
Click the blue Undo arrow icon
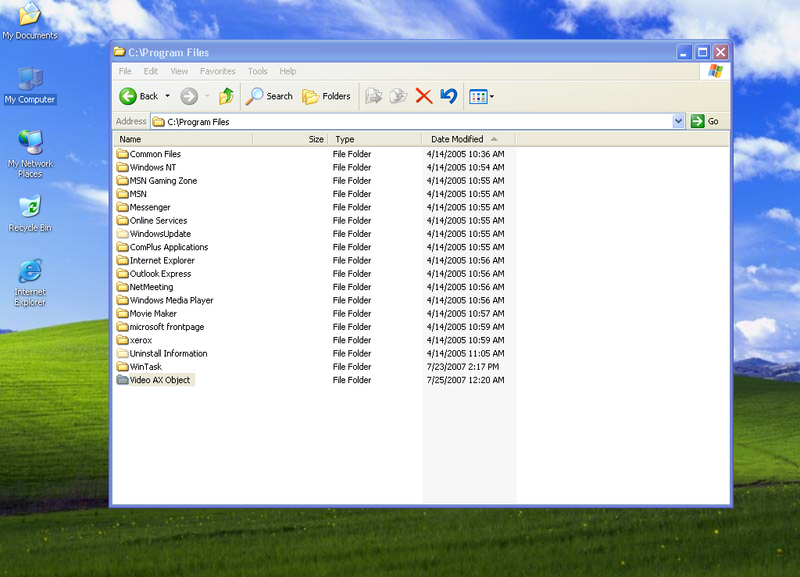pyautogui.click(x=448, y=96)
